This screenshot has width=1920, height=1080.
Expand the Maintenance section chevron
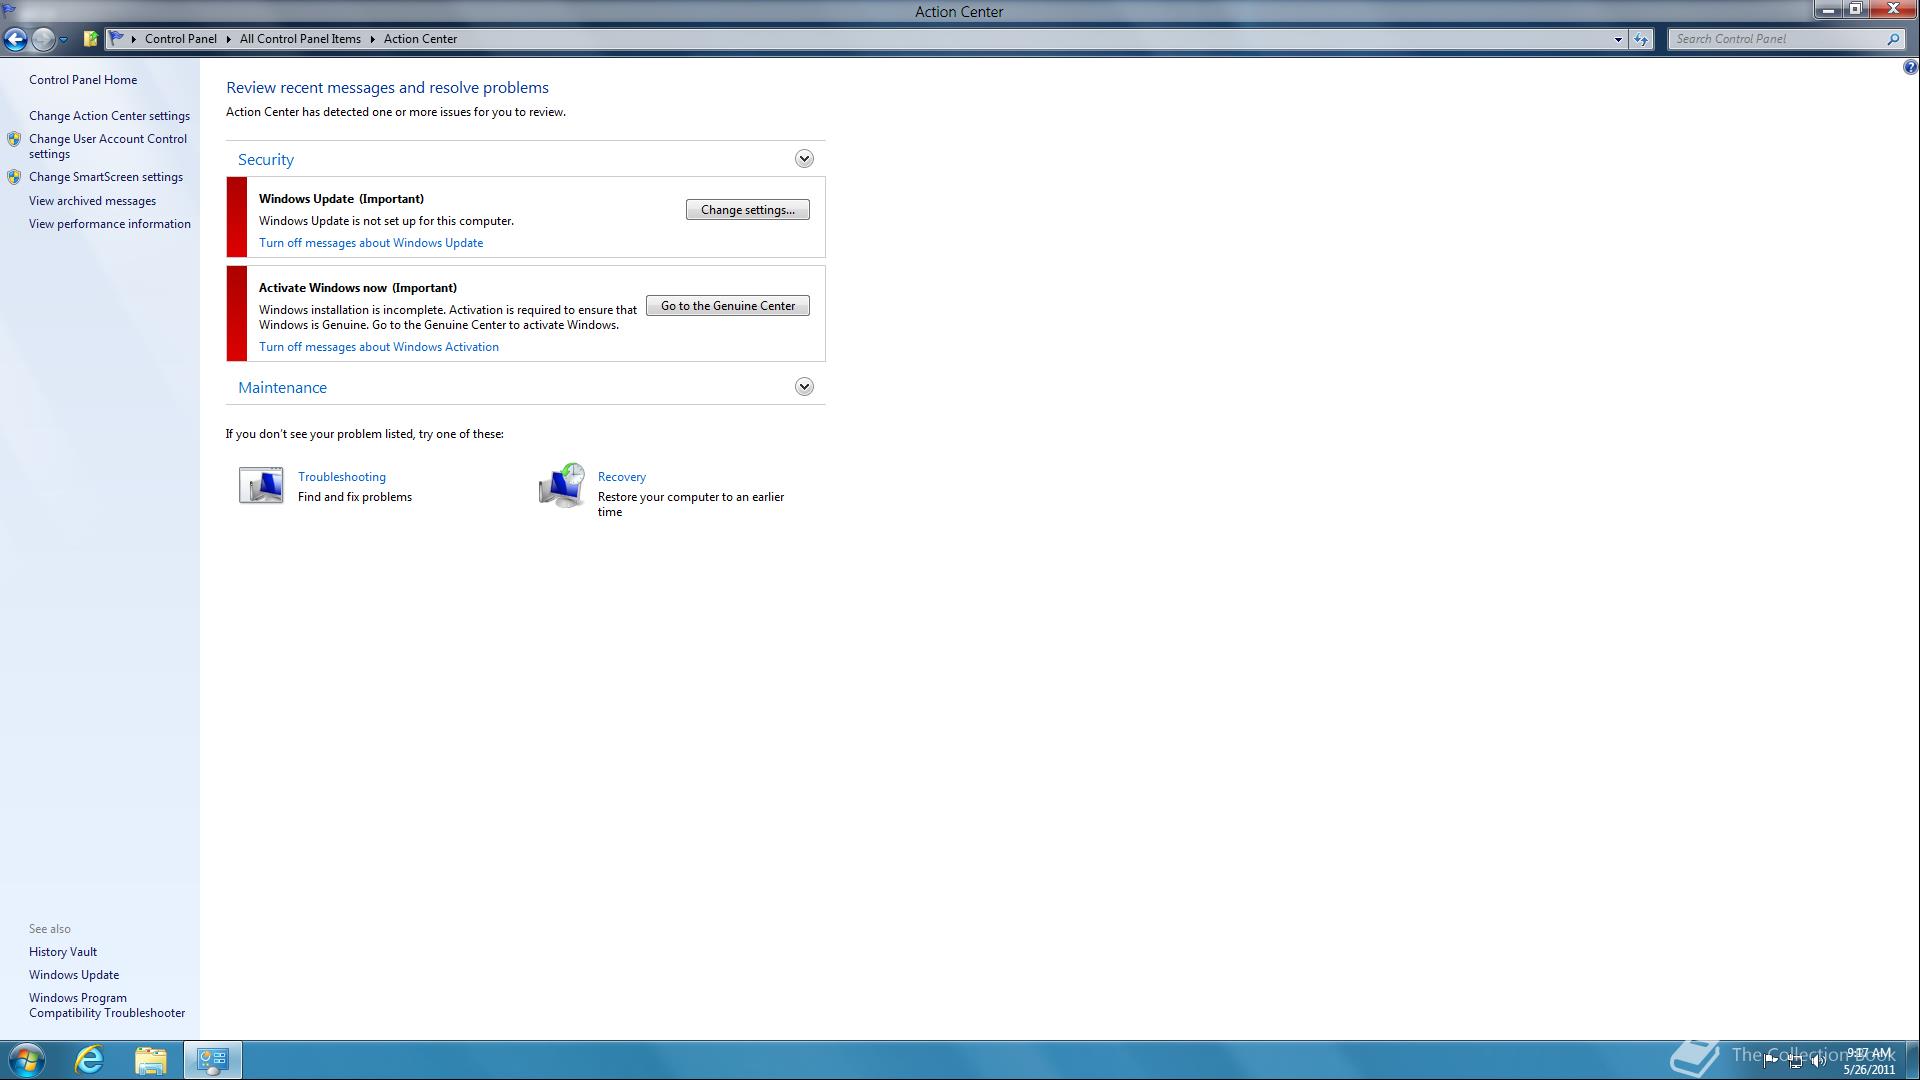803,386
